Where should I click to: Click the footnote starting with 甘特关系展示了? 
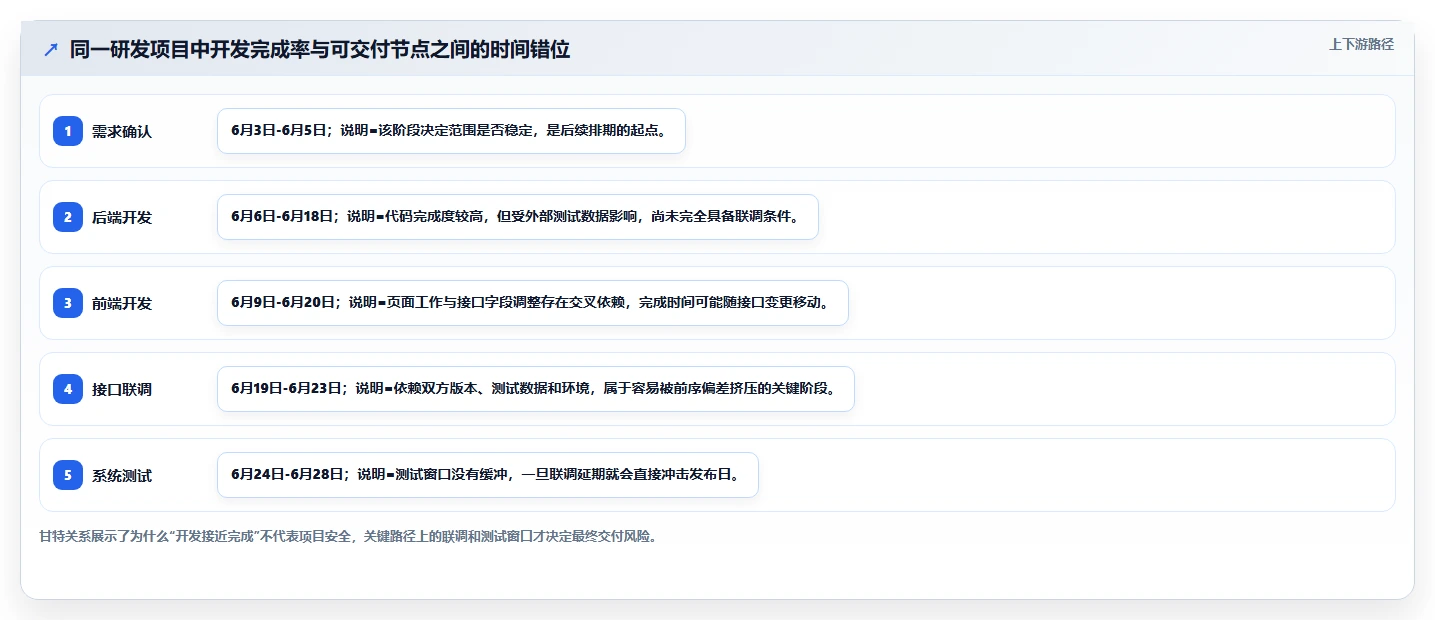348,537
